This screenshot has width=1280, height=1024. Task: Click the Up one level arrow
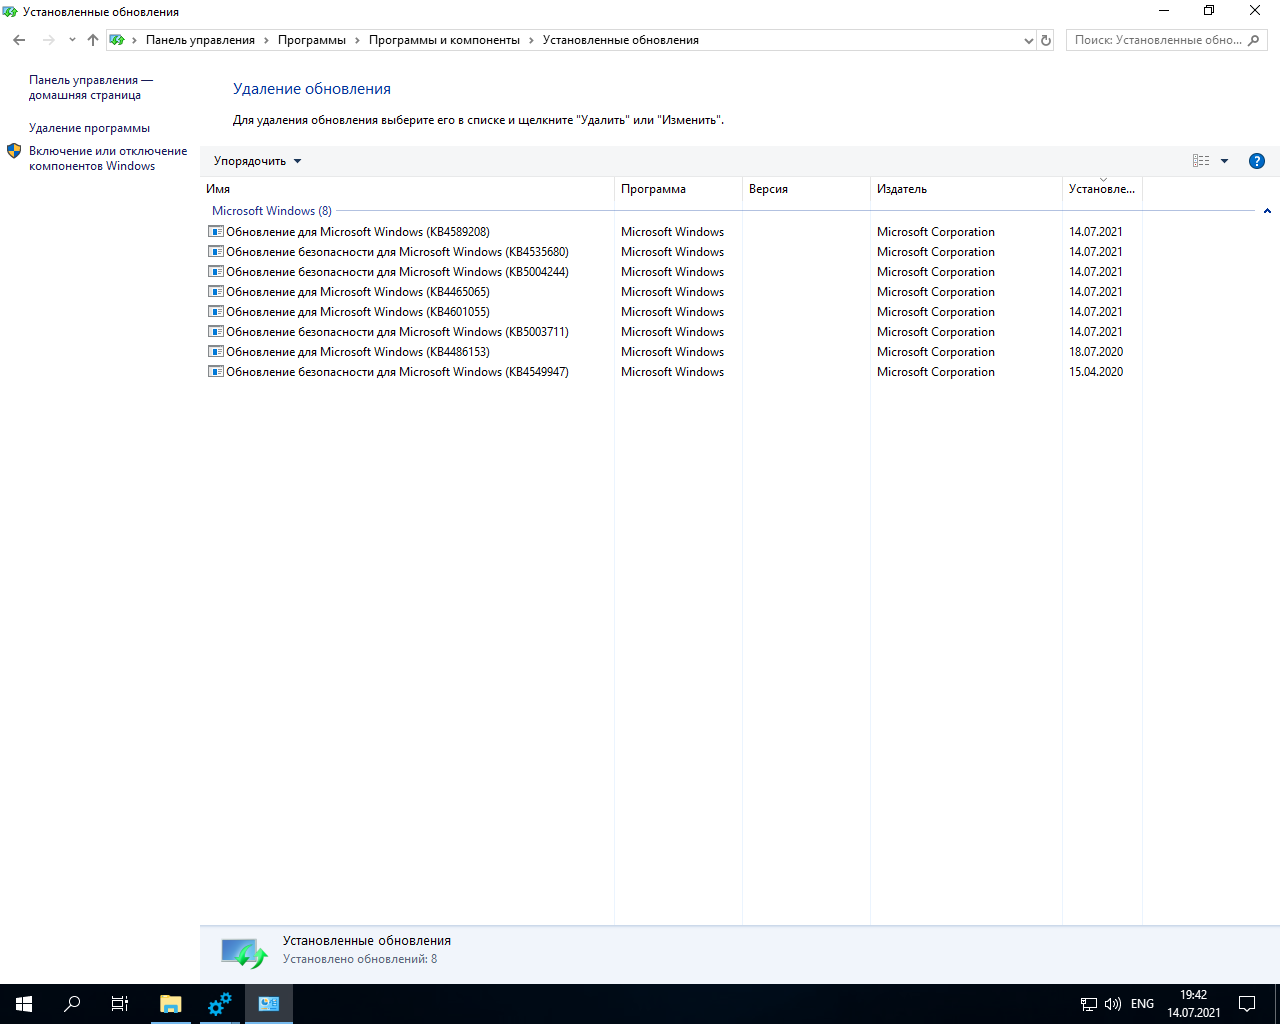[x=93, y=40]
